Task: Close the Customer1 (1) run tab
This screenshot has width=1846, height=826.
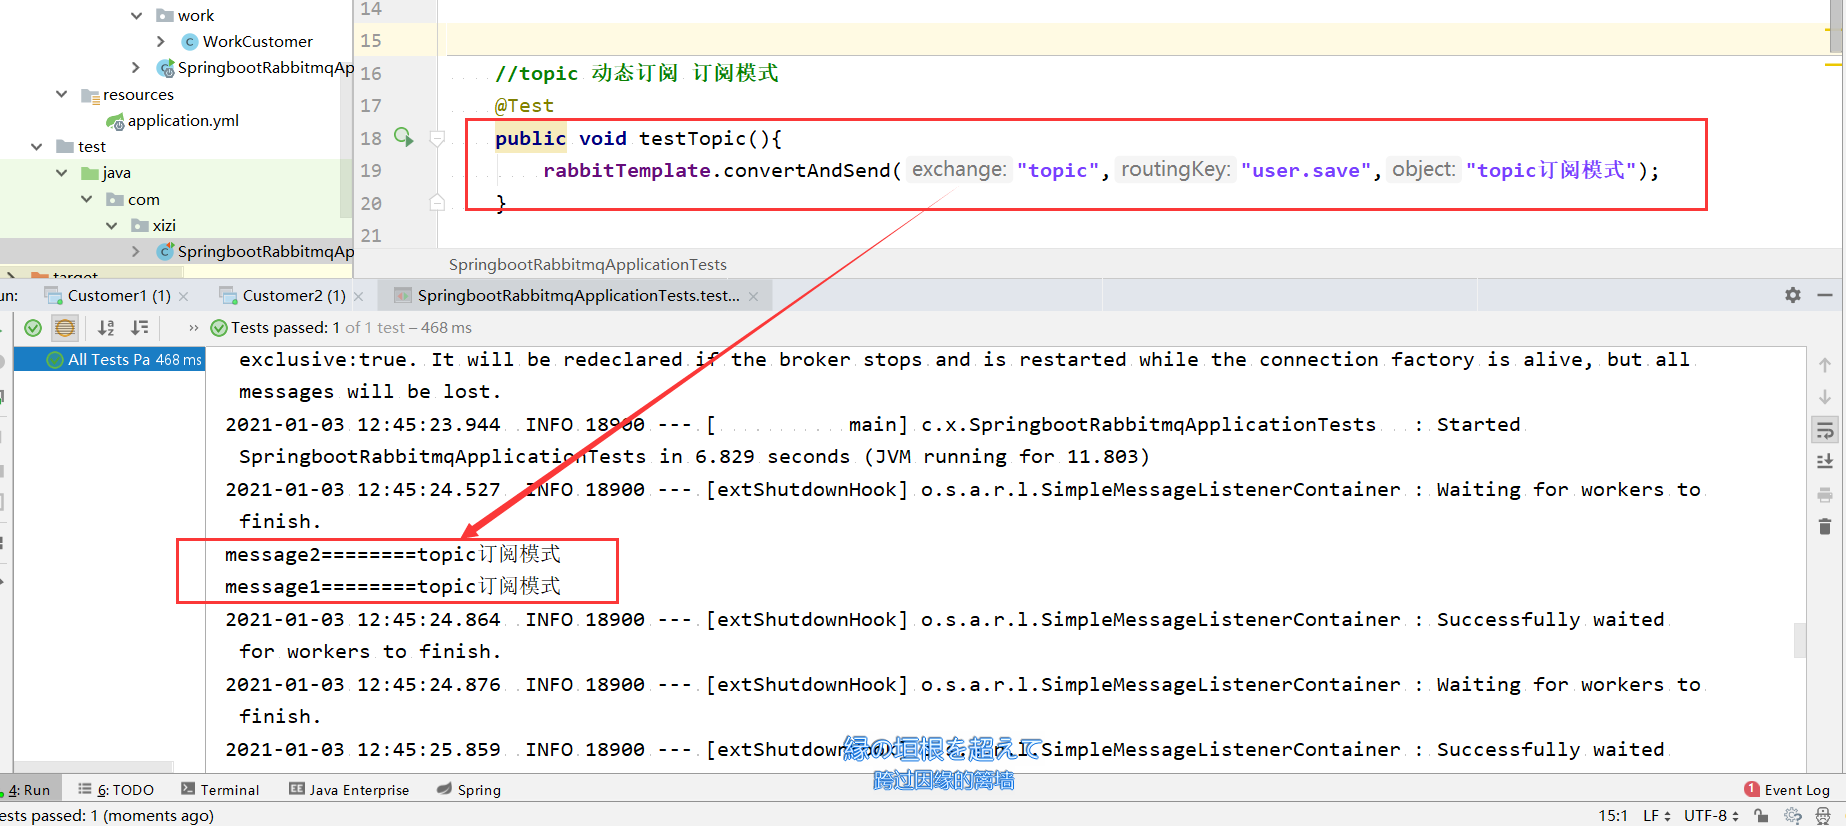Action: 184,296
